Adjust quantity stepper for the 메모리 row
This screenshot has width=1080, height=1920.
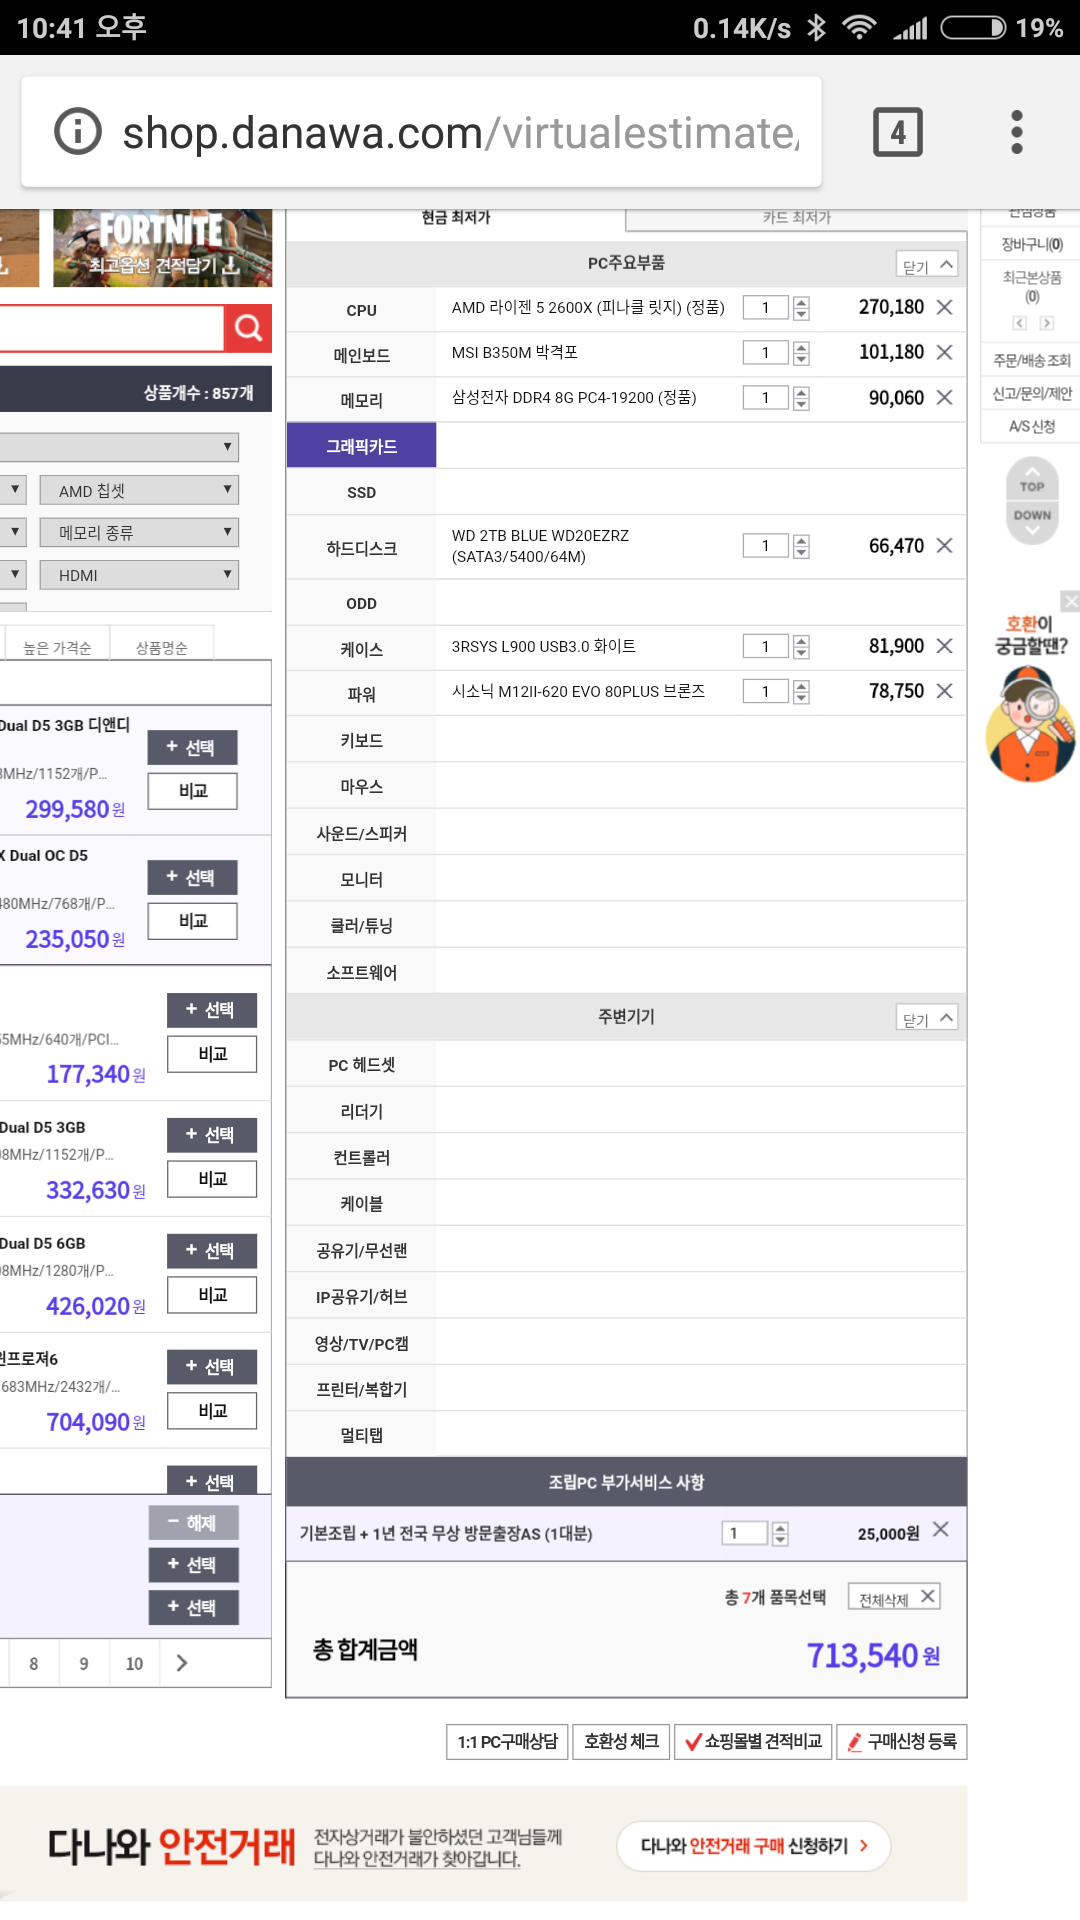pyautogui.click(x=801, y=398)
